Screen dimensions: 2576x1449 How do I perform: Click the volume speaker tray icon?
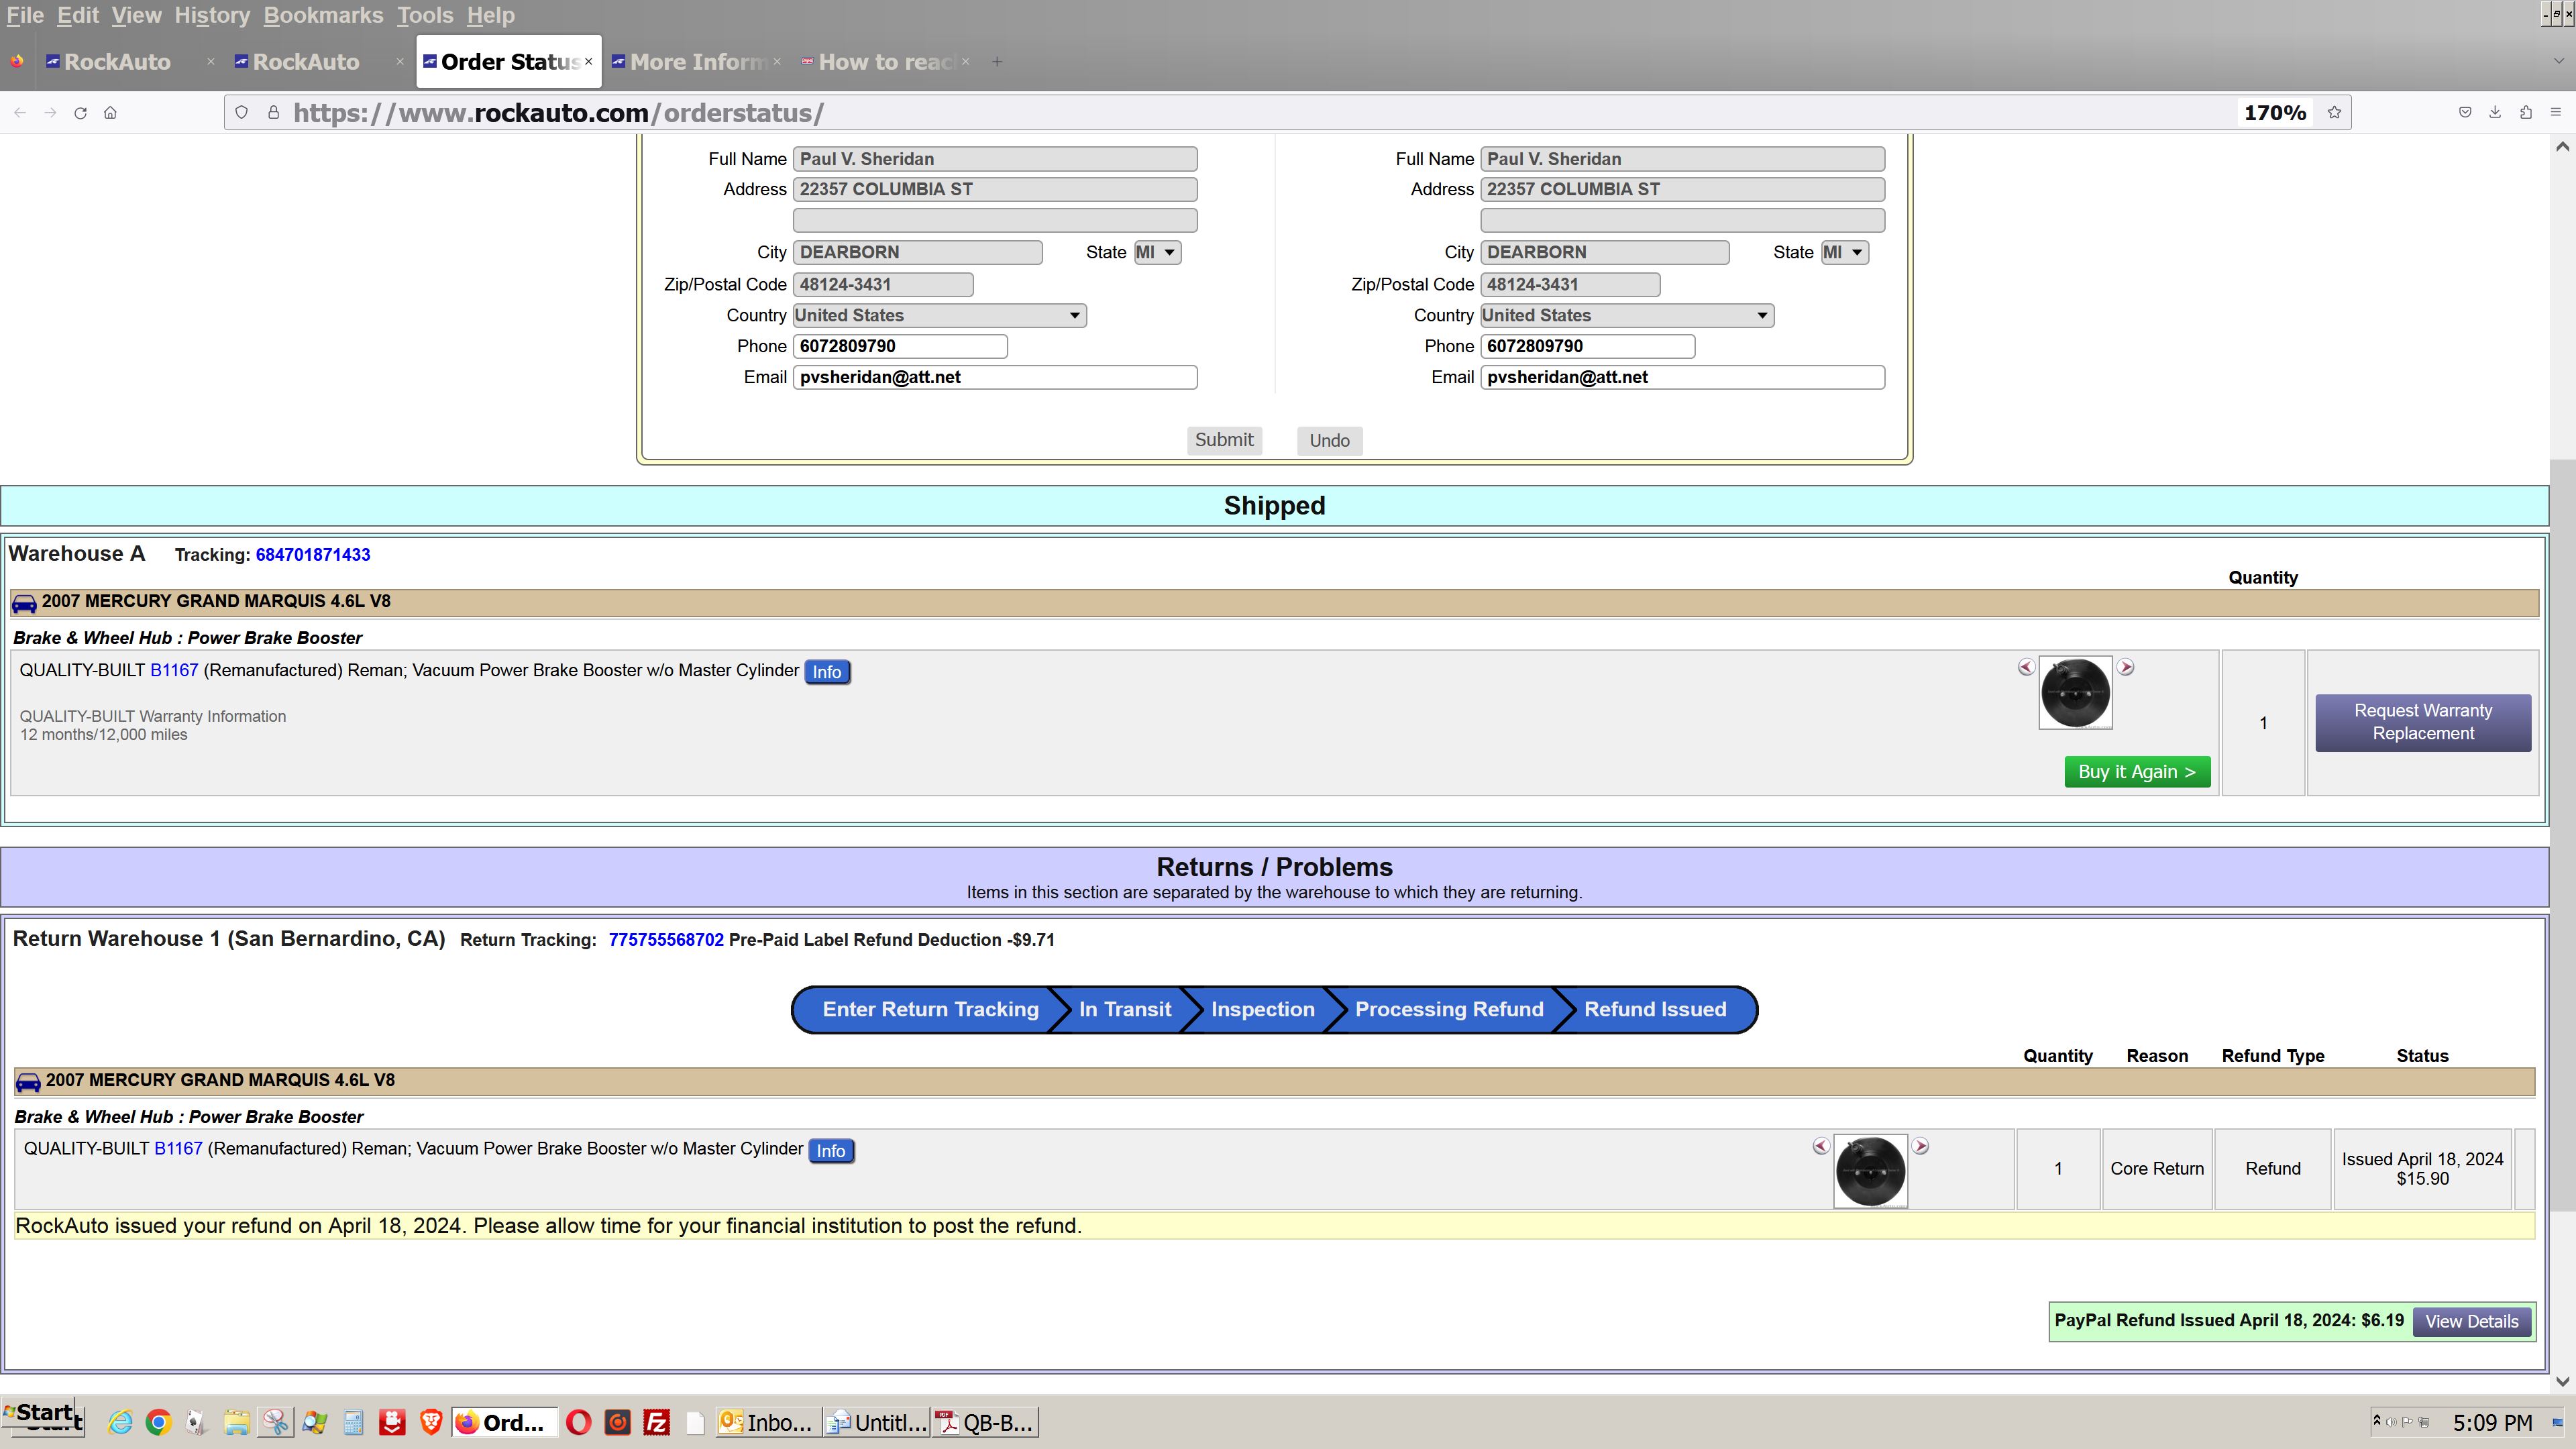[x=2391, y=1423]
